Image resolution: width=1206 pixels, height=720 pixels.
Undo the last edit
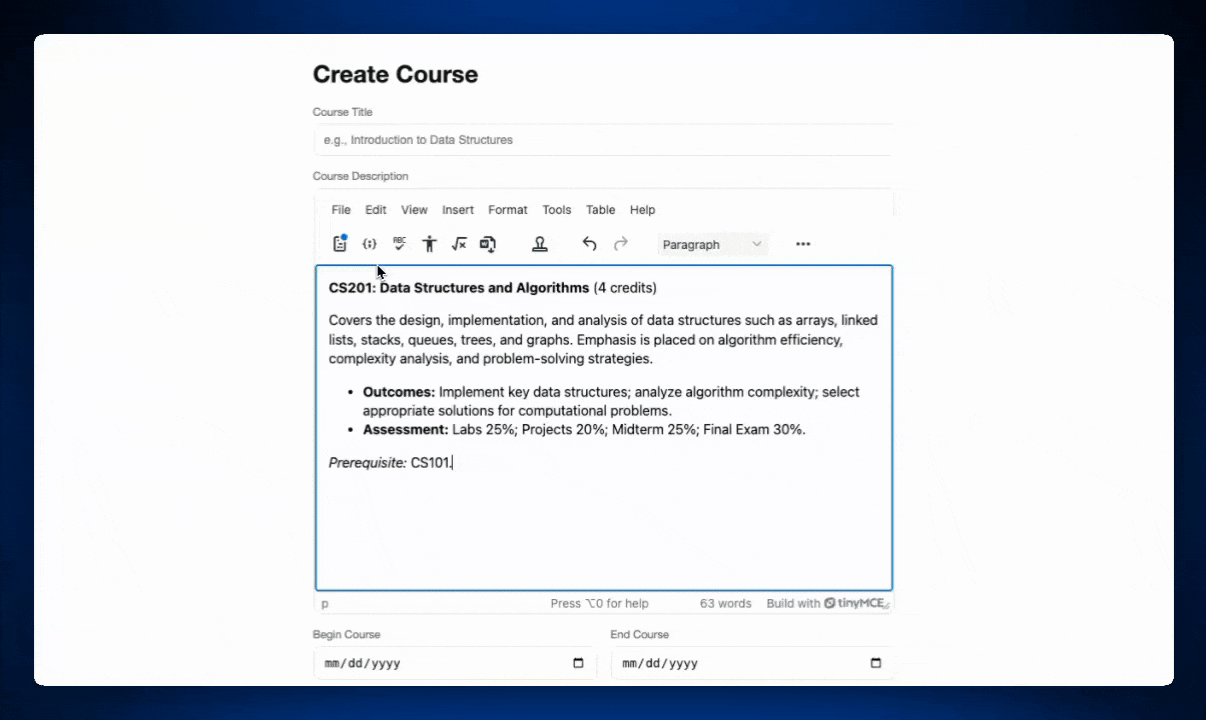(589, 244)
